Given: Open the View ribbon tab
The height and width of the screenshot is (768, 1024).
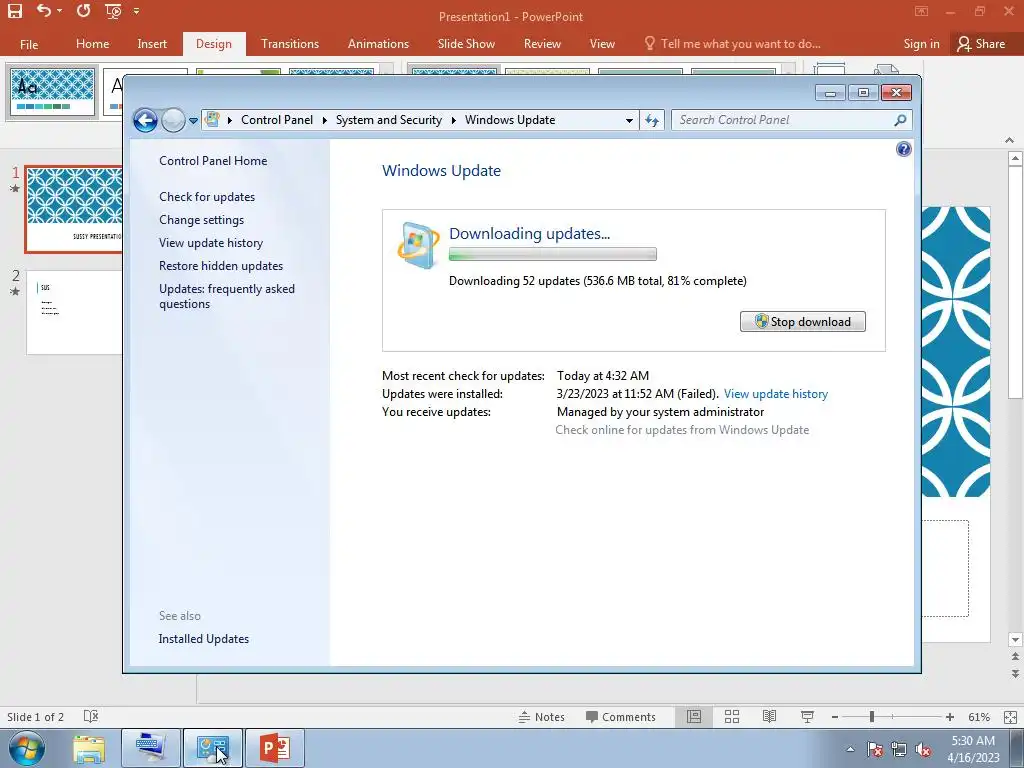Looking at the screenshot, I should click(602, 44).
